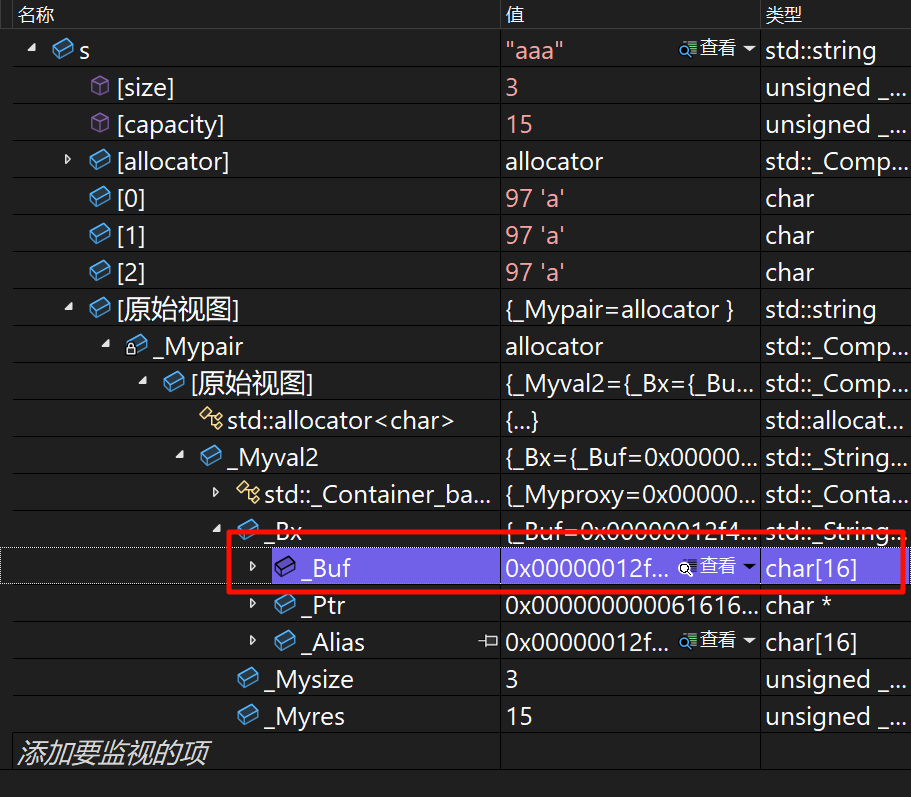Select the "aaa" value of s
The height and width of the screenshot is (797, 911).
coord(534,51)
